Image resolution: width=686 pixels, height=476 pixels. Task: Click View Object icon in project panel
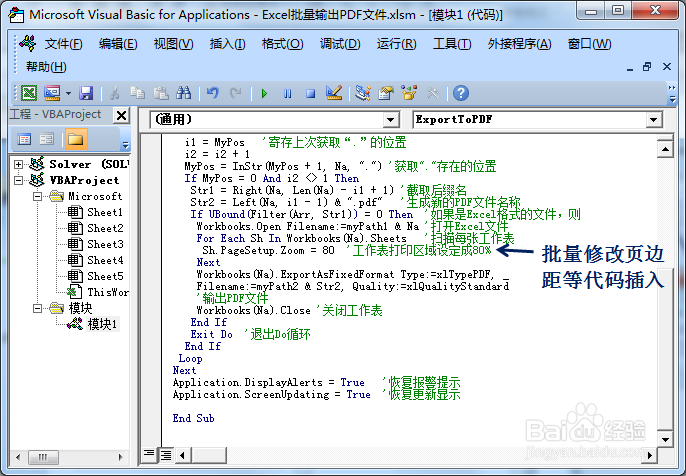pos(46,139)
